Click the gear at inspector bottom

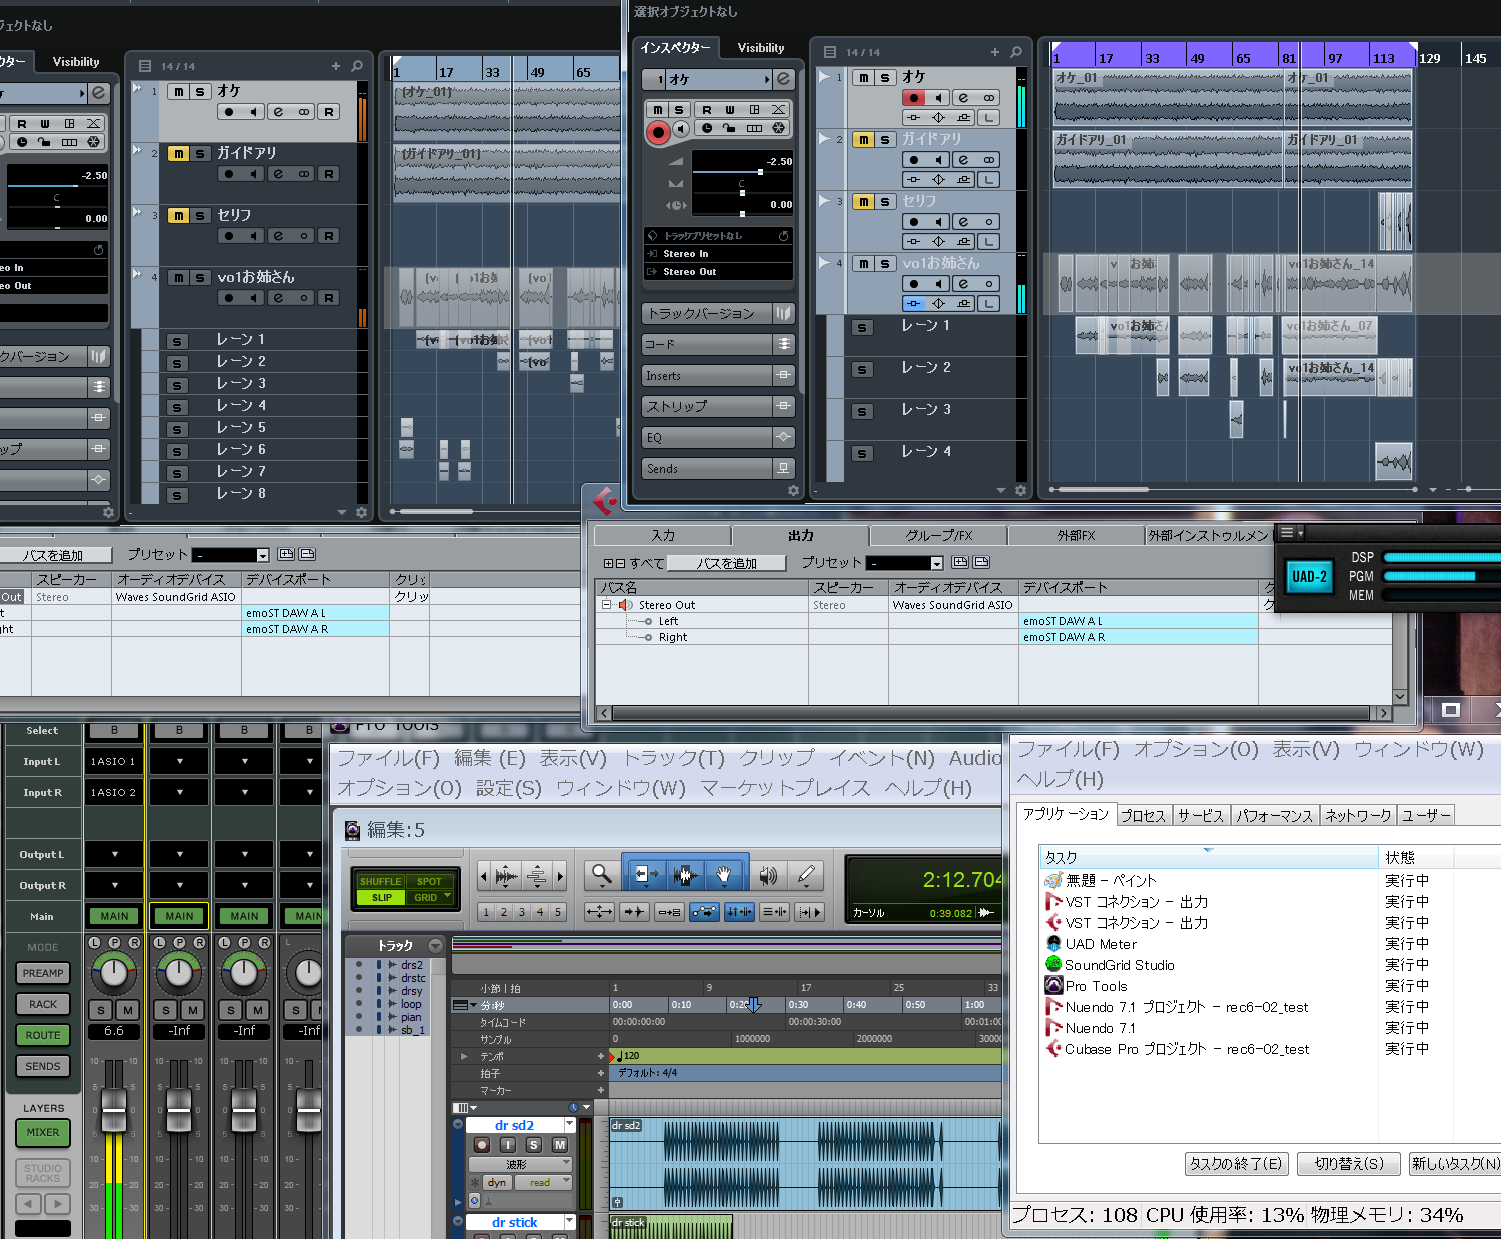click(793, 491)
